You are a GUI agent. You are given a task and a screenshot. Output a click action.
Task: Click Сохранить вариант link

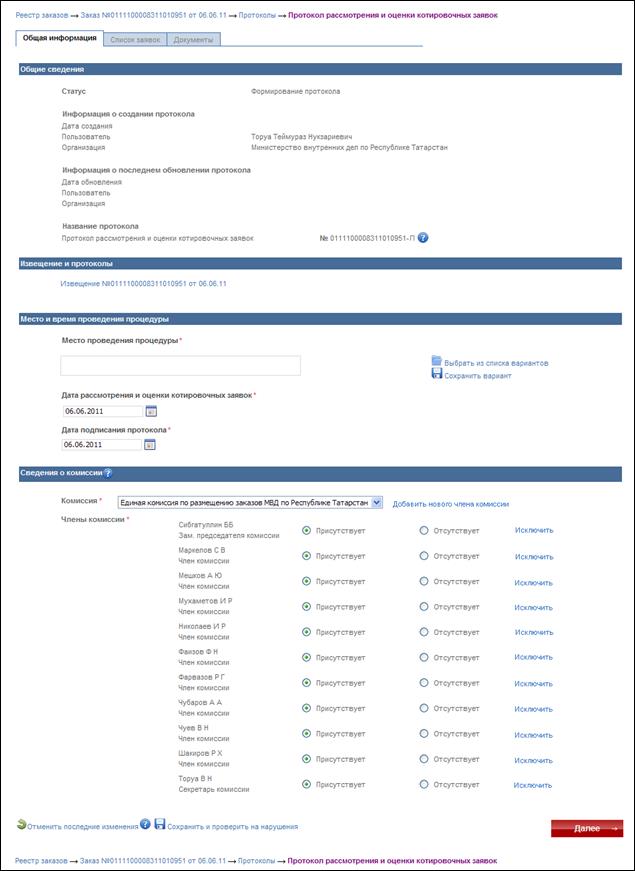478,376
